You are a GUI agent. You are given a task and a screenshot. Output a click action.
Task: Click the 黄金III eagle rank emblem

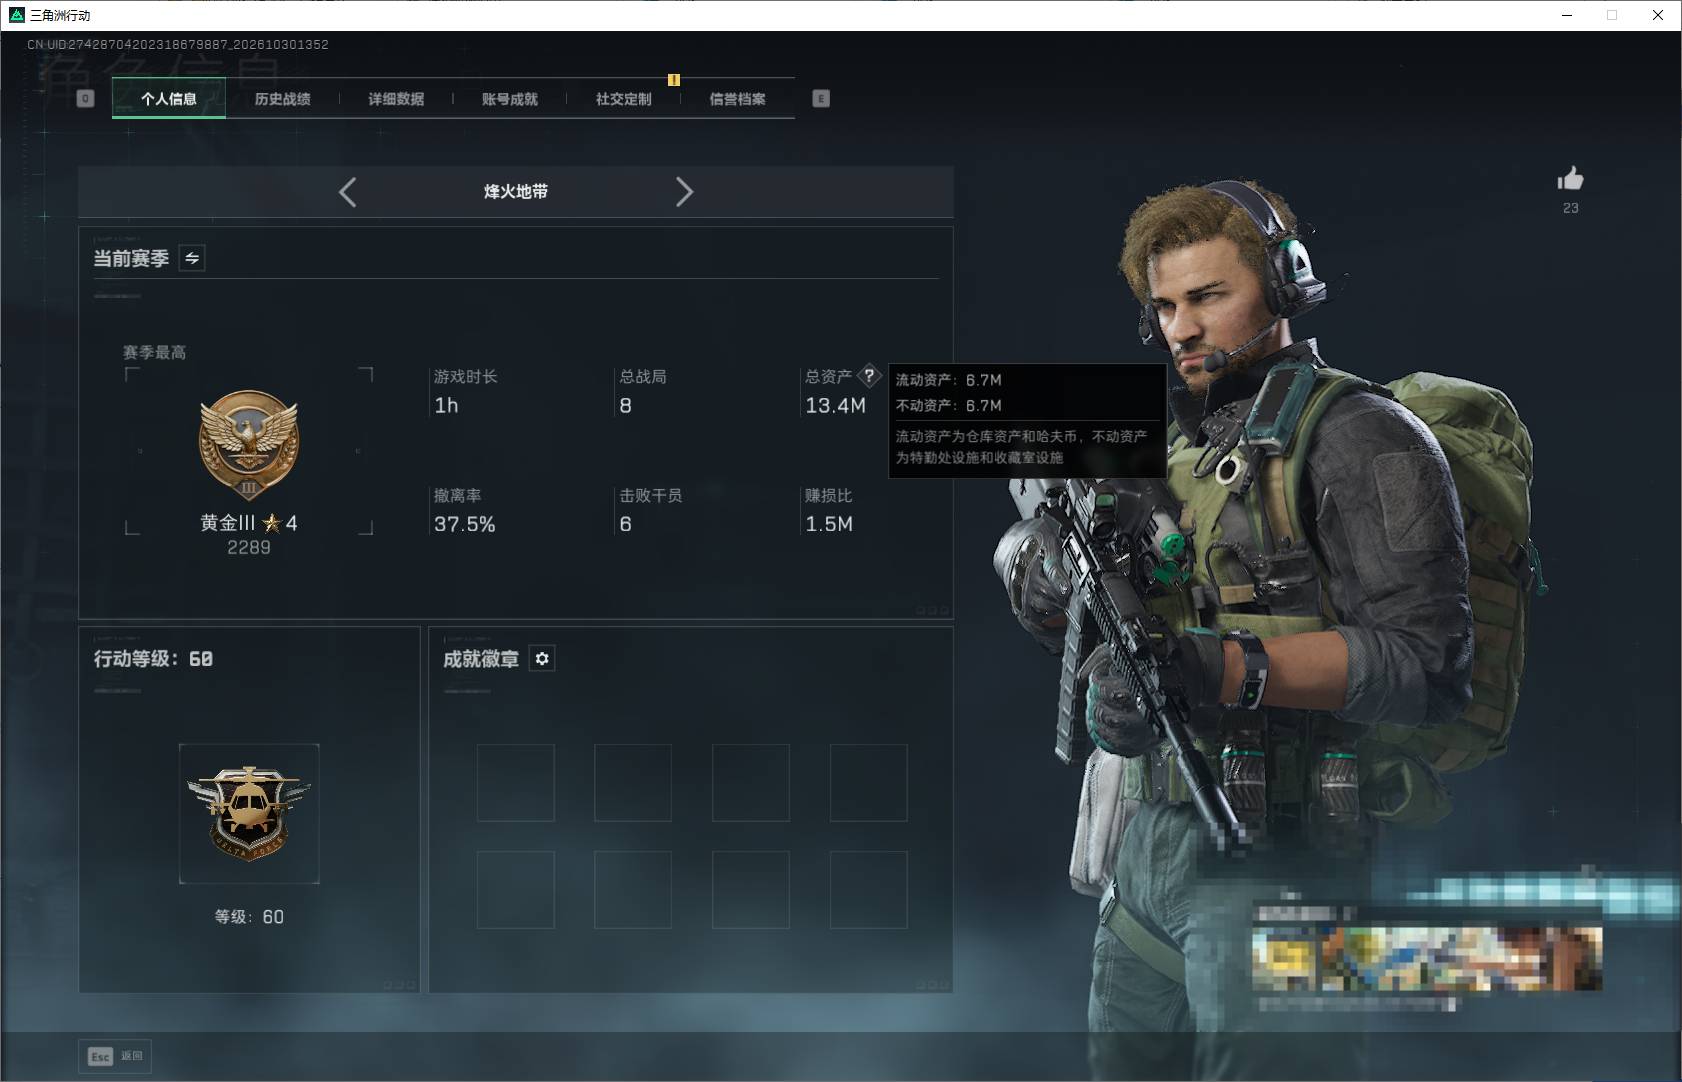(x=249, y=445)
